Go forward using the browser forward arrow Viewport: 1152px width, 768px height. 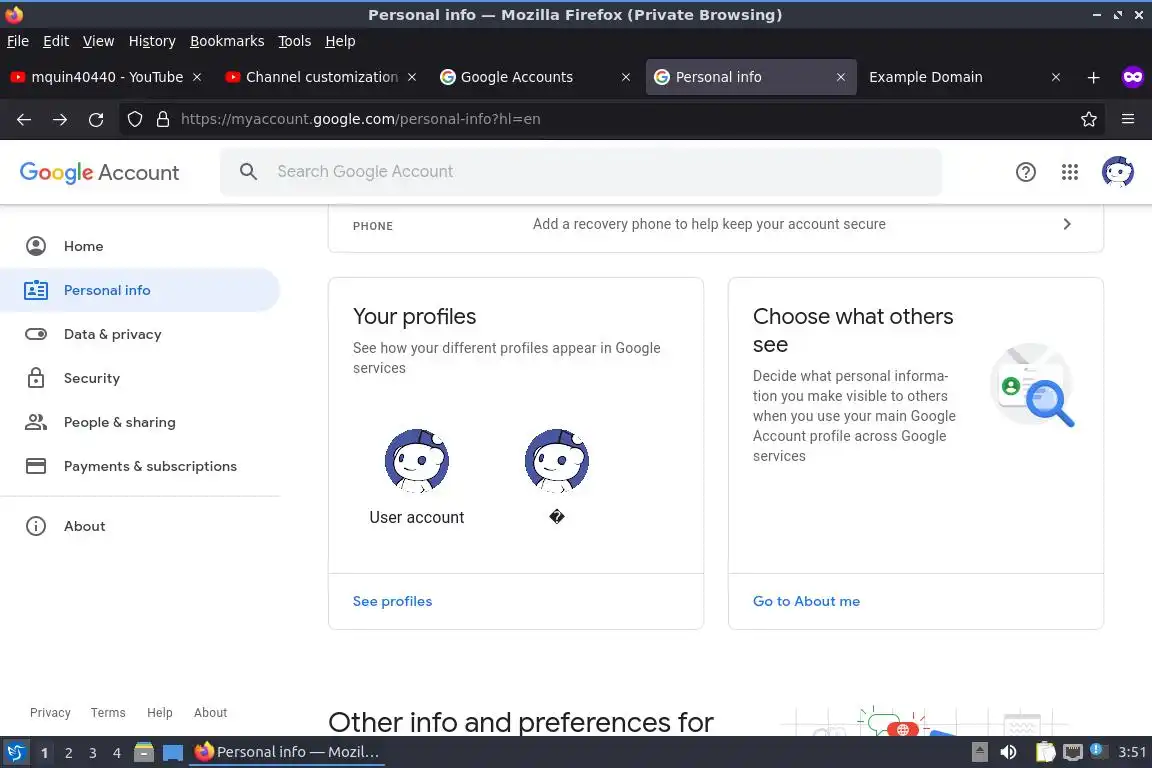tap(60, 119)
